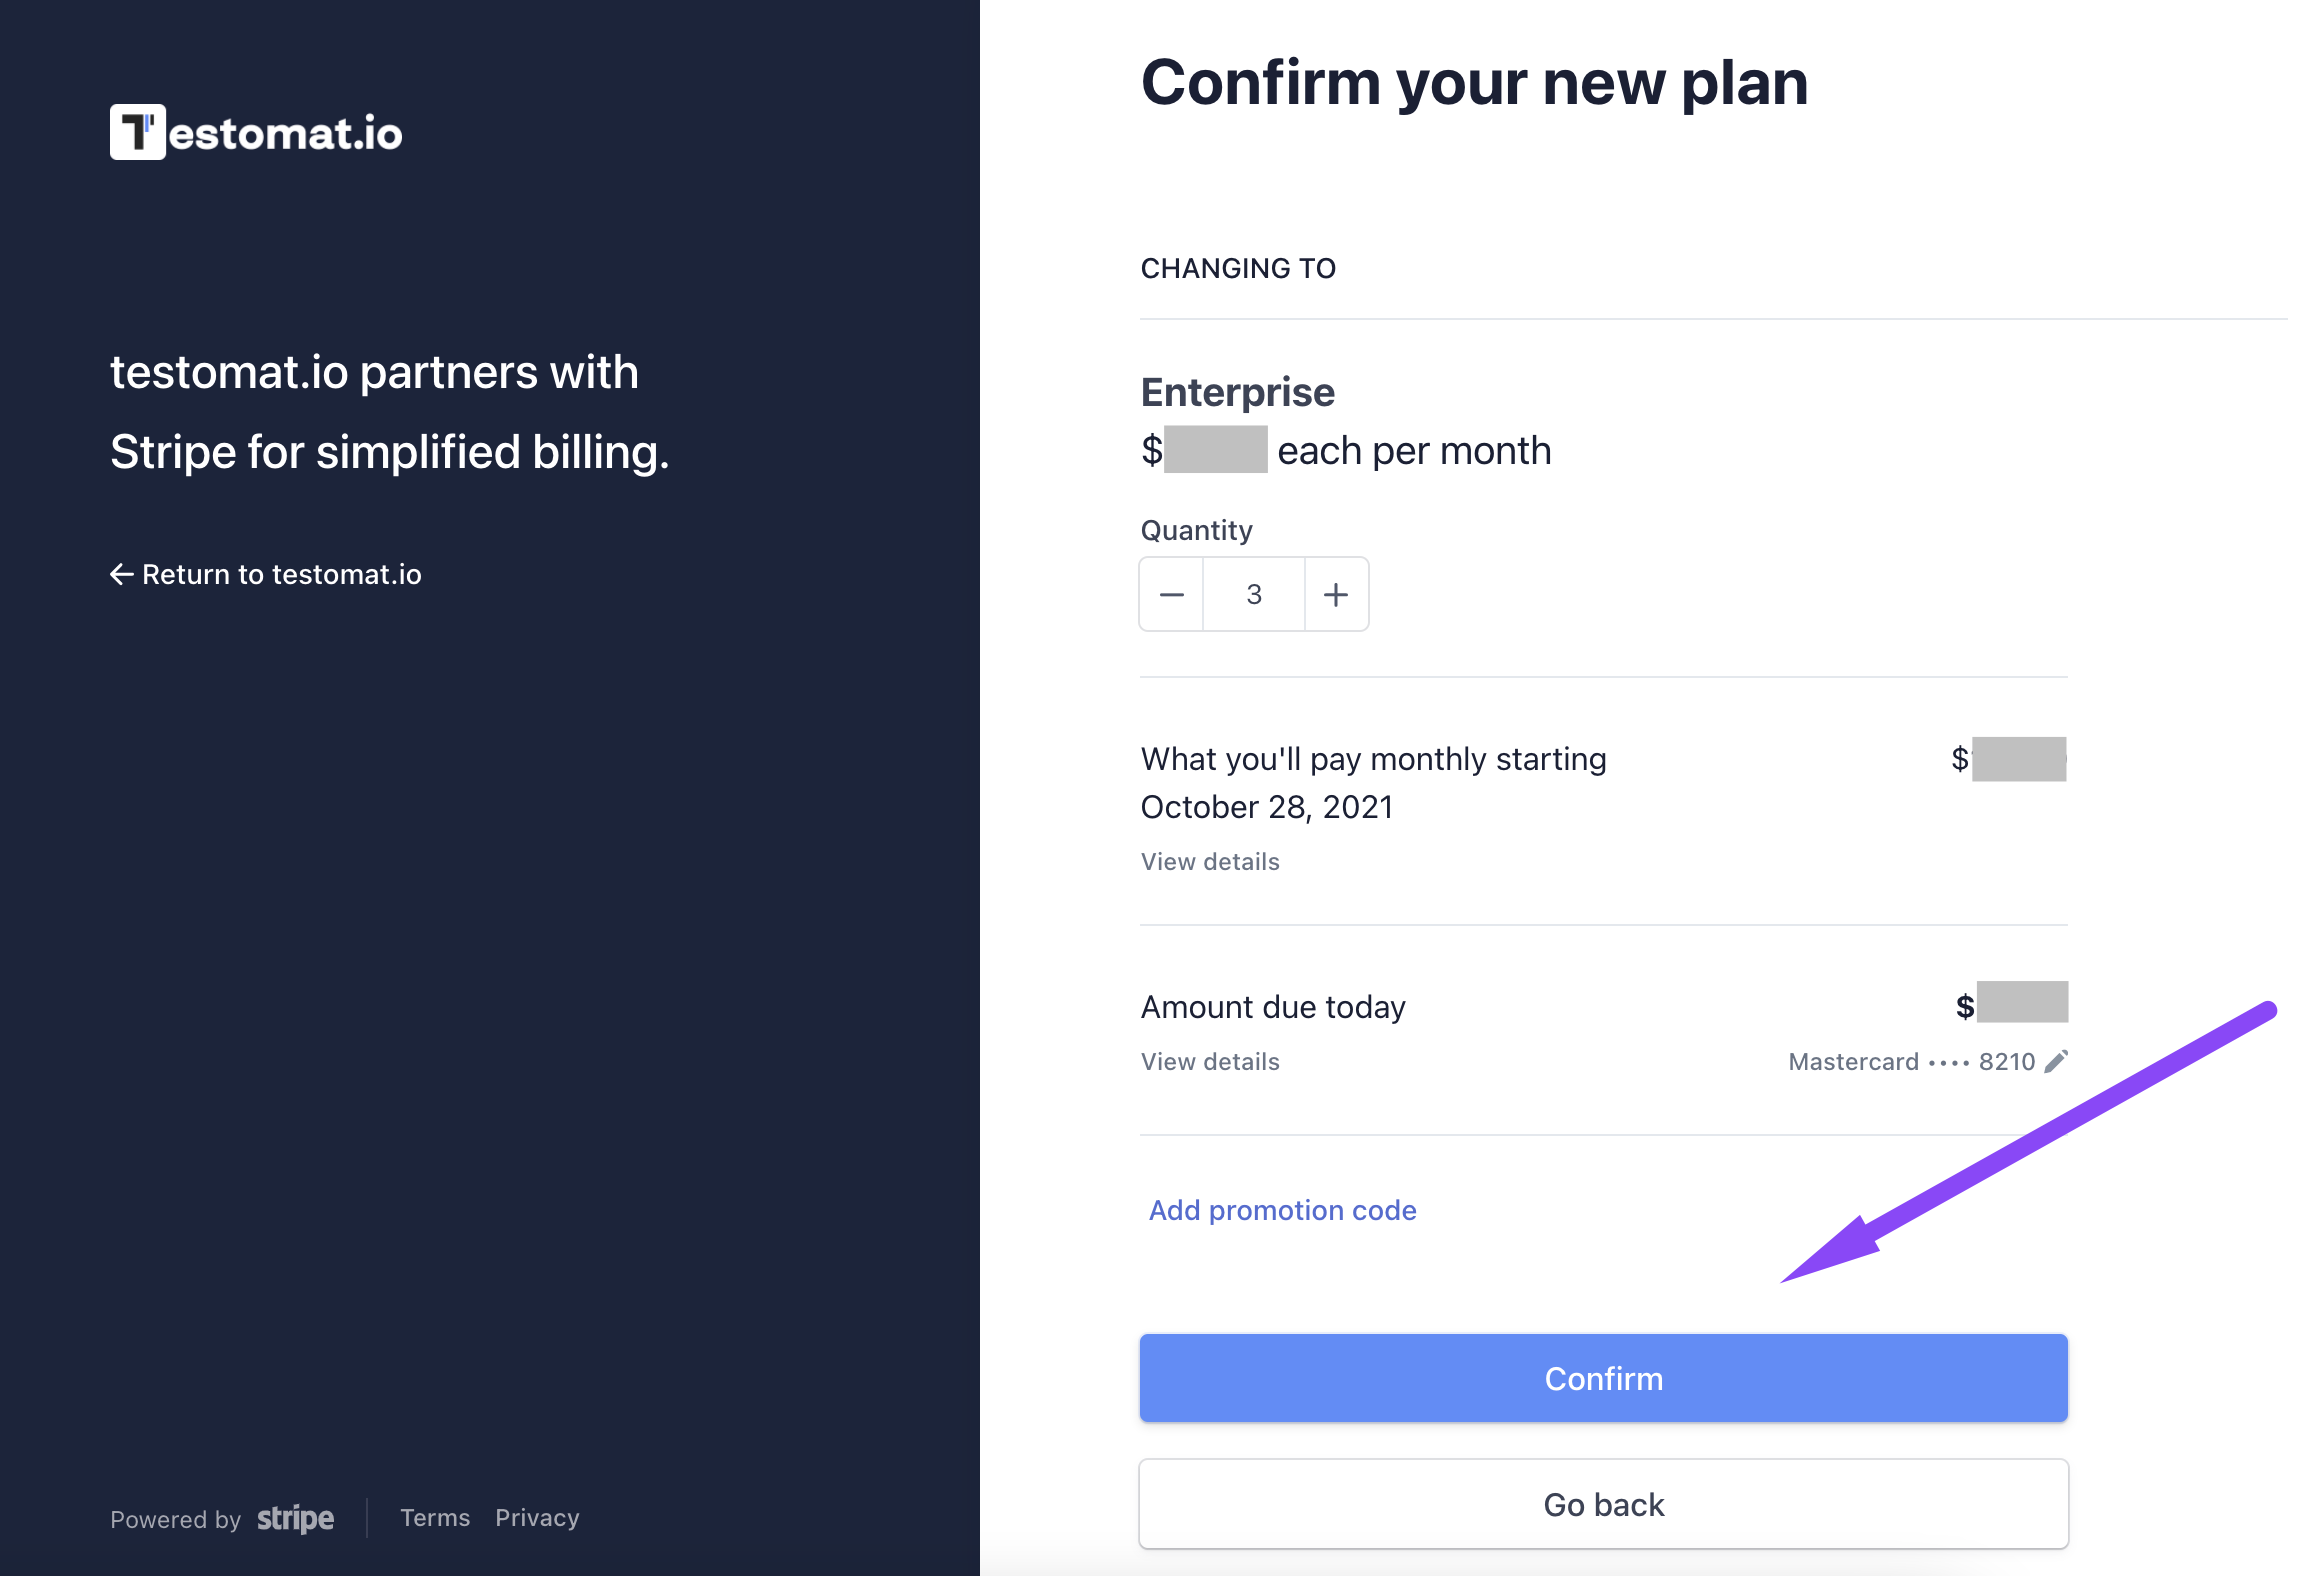
Task: Open Add promotion code
Action: point(1283,1210)
